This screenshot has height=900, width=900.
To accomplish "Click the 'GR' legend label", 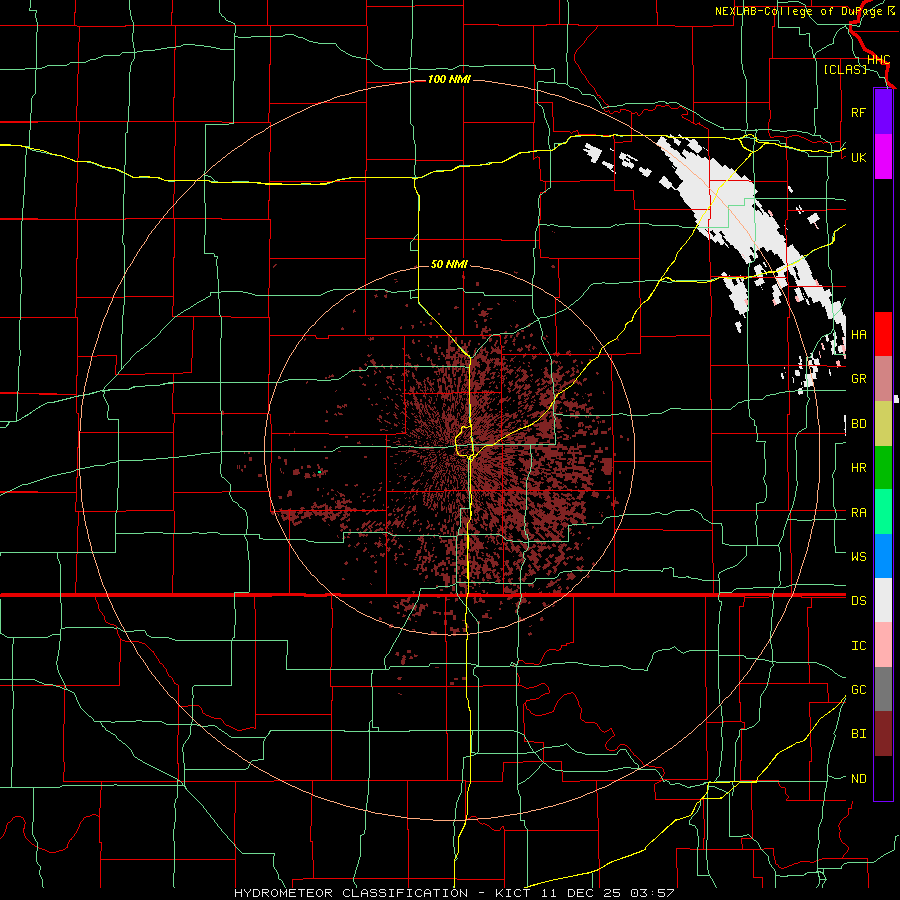I will [859, 379].
